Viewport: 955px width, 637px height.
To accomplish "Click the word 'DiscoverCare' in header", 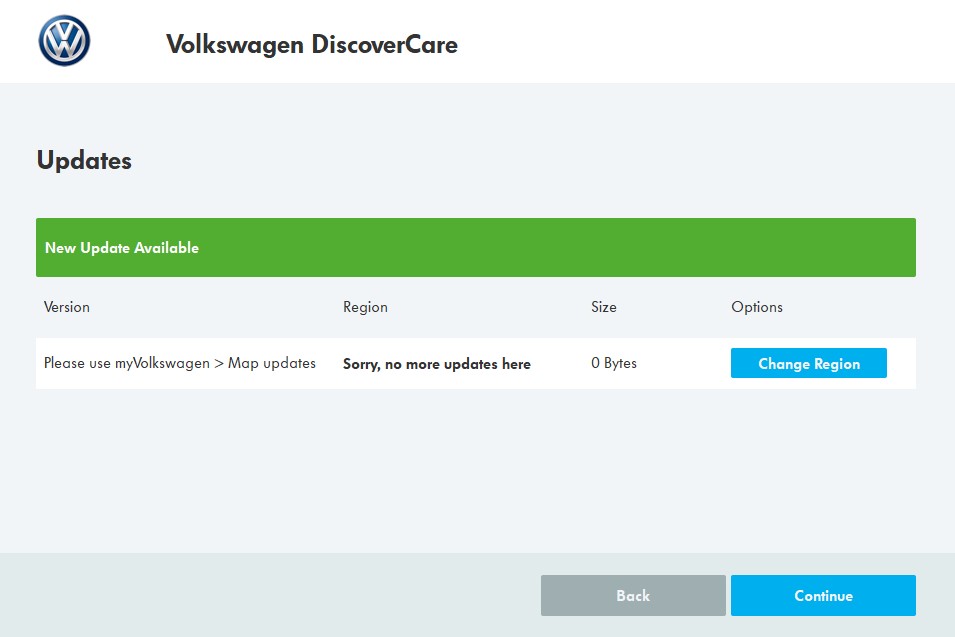I will [x=384, y=44].
